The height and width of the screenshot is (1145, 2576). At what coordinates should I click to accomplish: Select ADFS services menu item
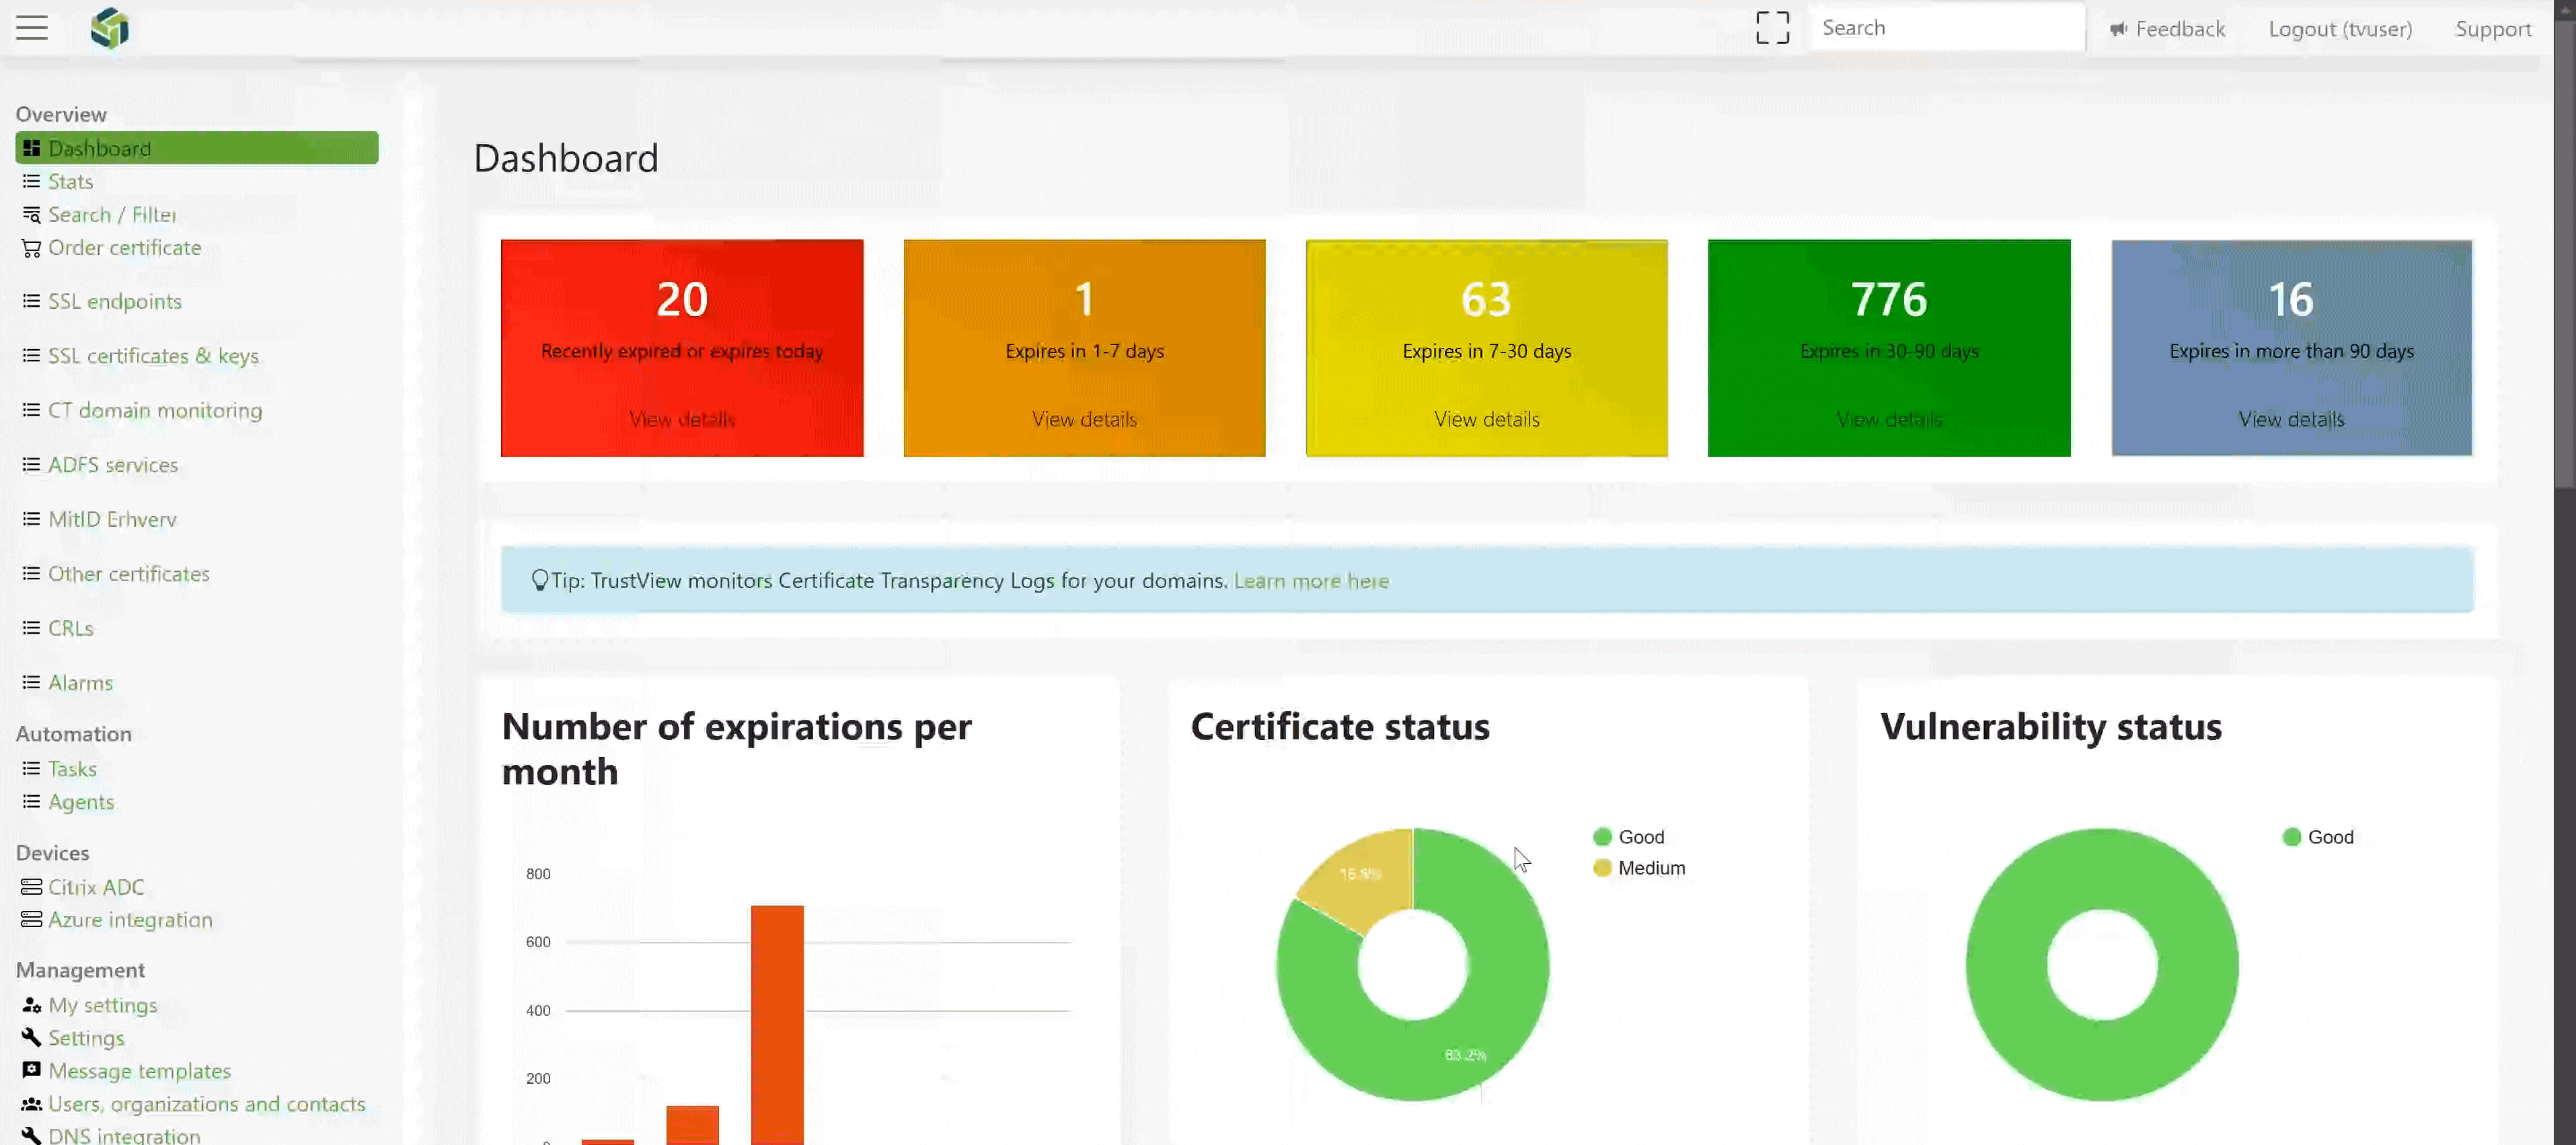point(112,465)
